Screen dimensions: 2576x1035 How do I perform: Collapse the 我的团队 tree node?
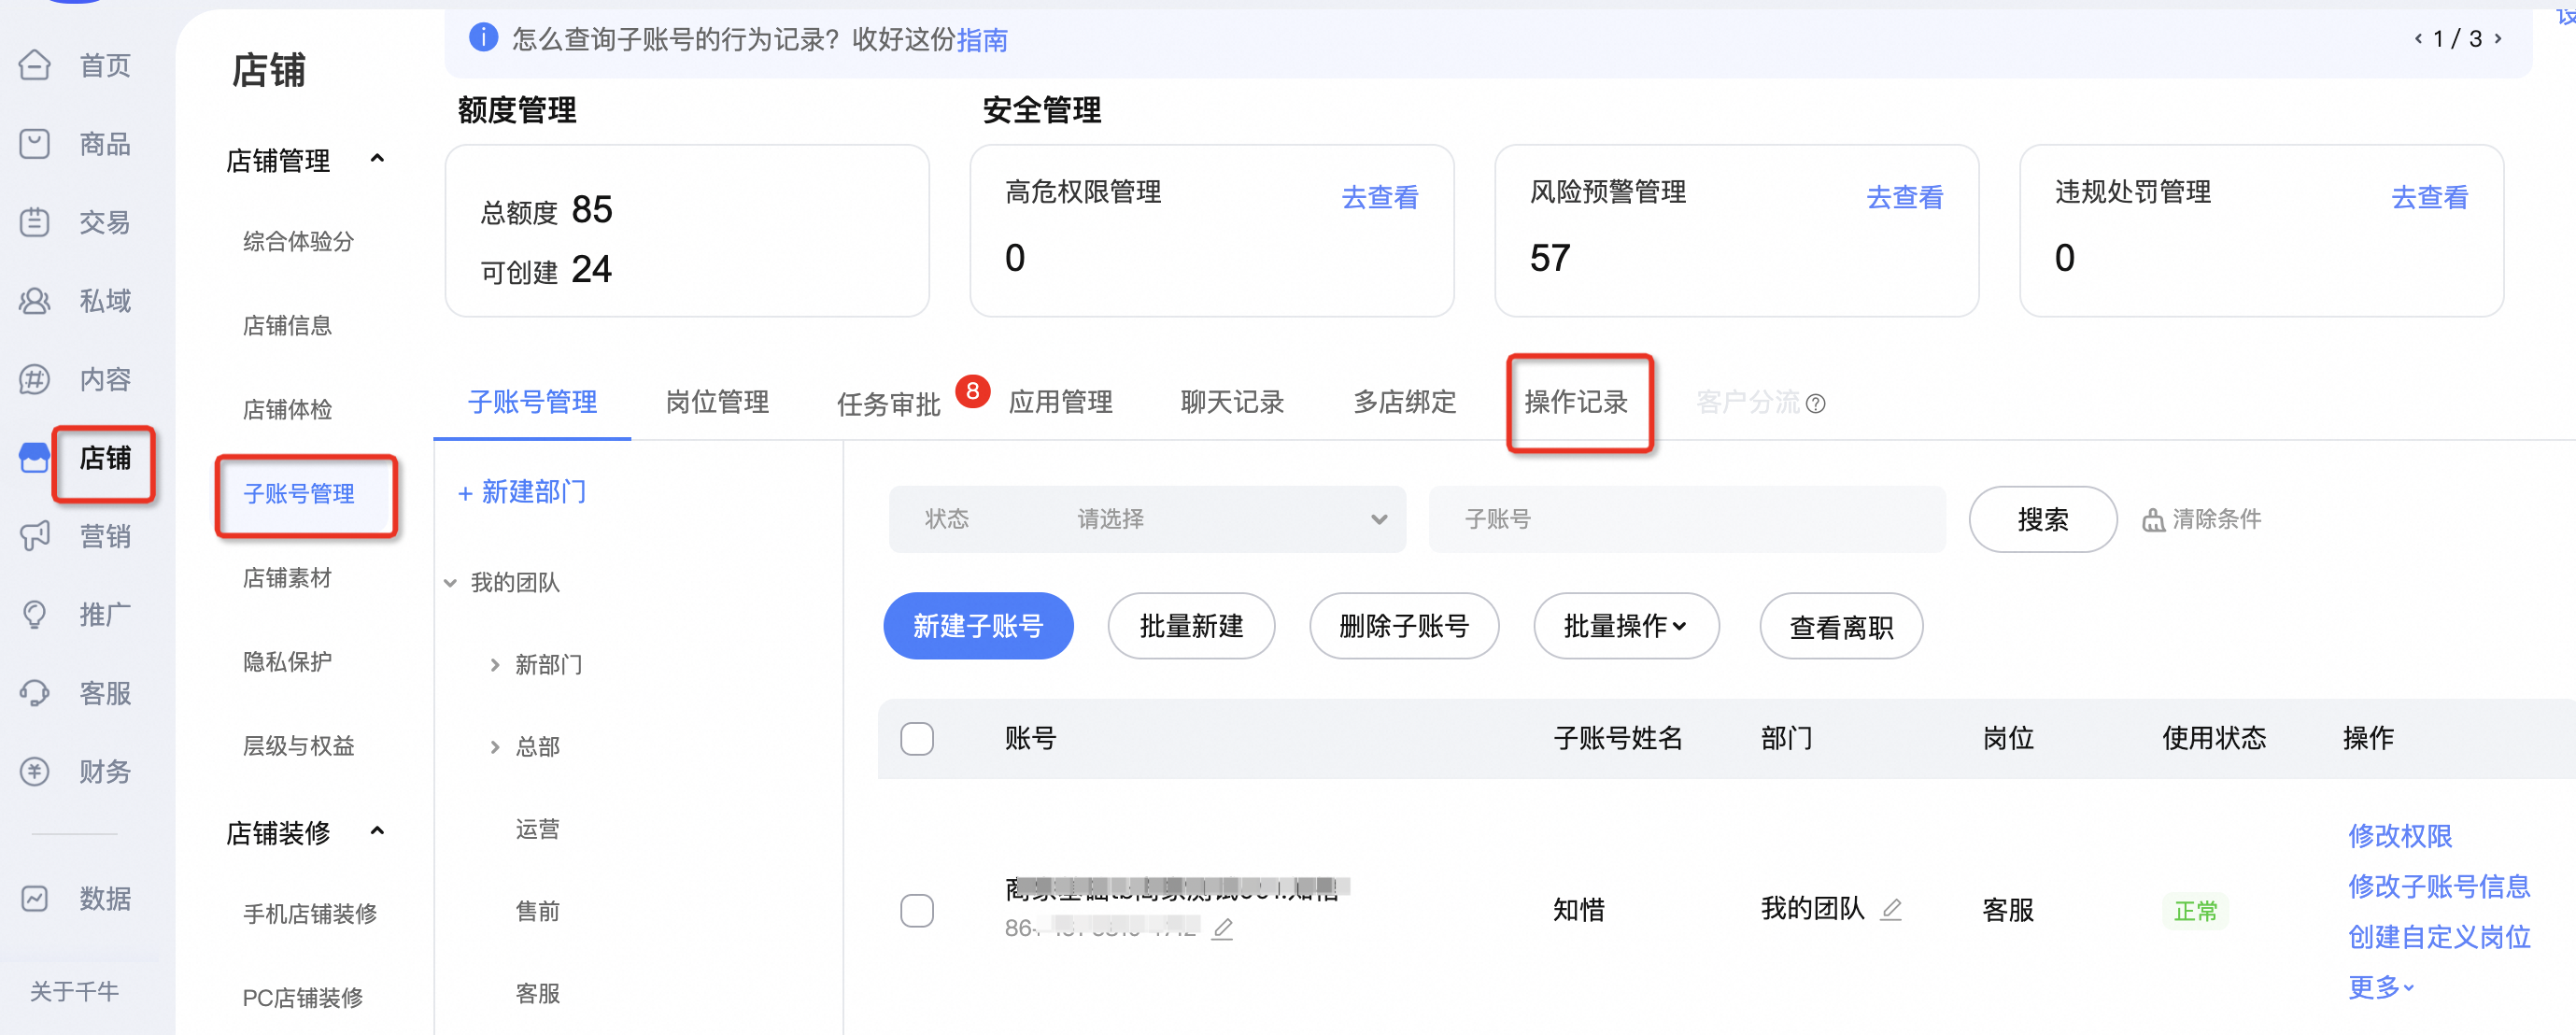451,583
